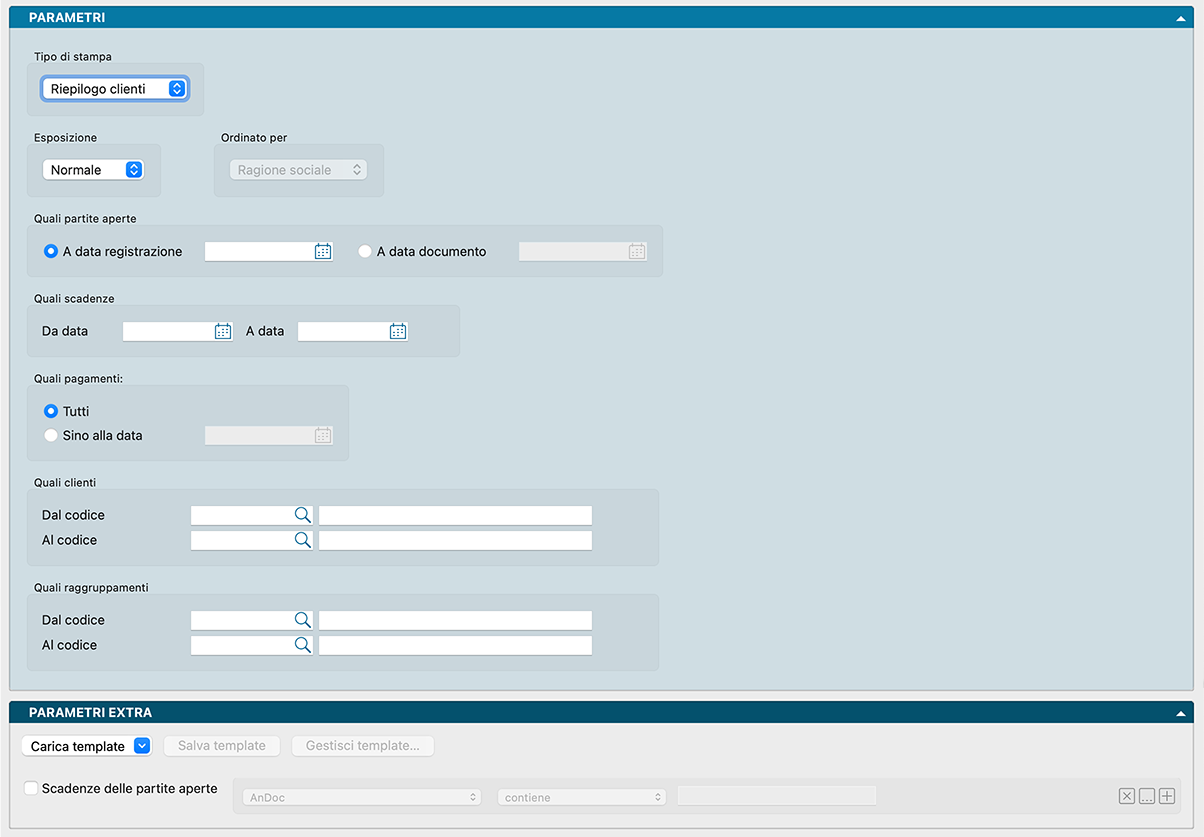Viewport: 1204px width, 837px height.
Task: Click the X icon to remove filter row
Action: 1127,796
